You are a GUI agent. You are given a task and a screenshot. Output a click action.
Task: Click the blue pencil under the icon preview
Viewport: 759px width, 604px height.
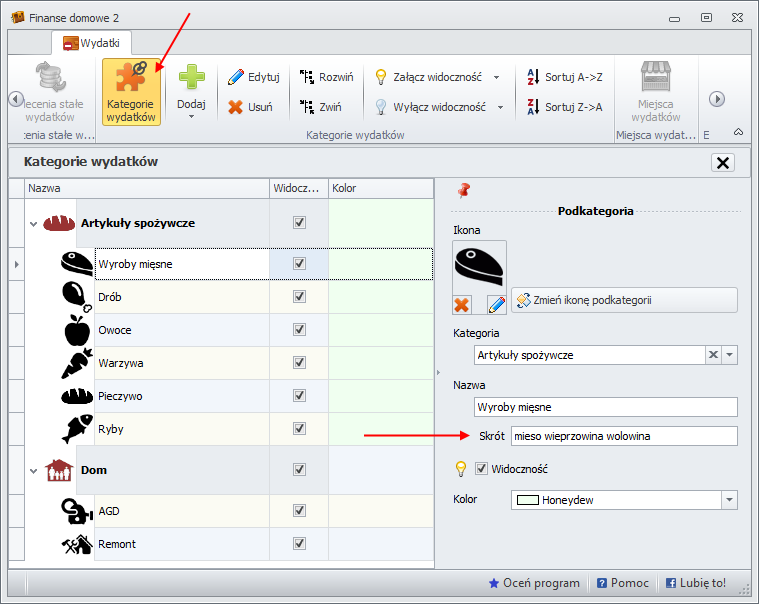click(x=496, y=304)
